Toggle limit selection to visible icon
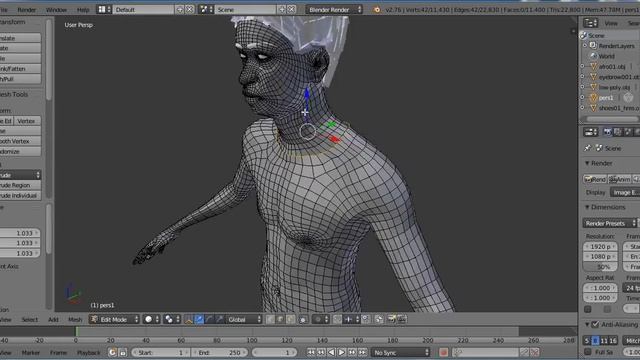Viewport: 640px width, 360px height. pos(303,319)
